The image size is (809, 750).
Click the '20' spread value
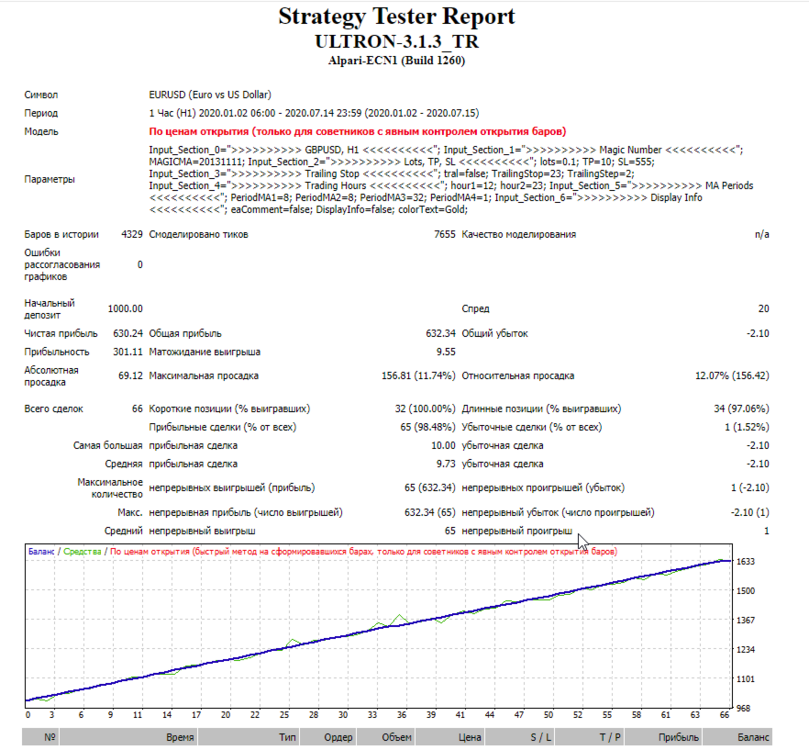pyautogui.click(x=764, y=309)
